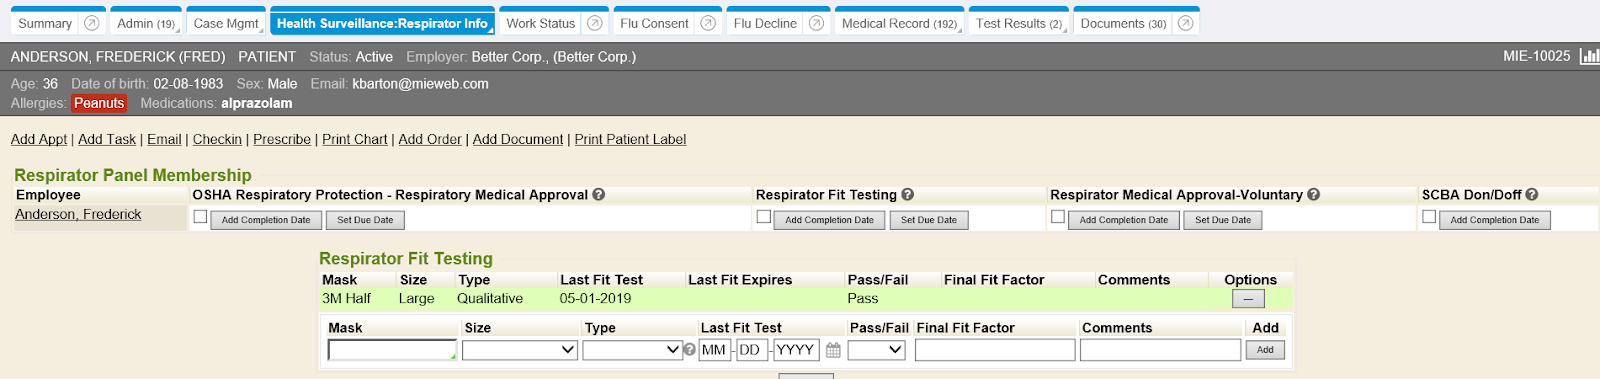Click pop-out arrow on Summary tab
Image resolution: width=1600 pixels, height=379 pixels.
click(92, 23)
